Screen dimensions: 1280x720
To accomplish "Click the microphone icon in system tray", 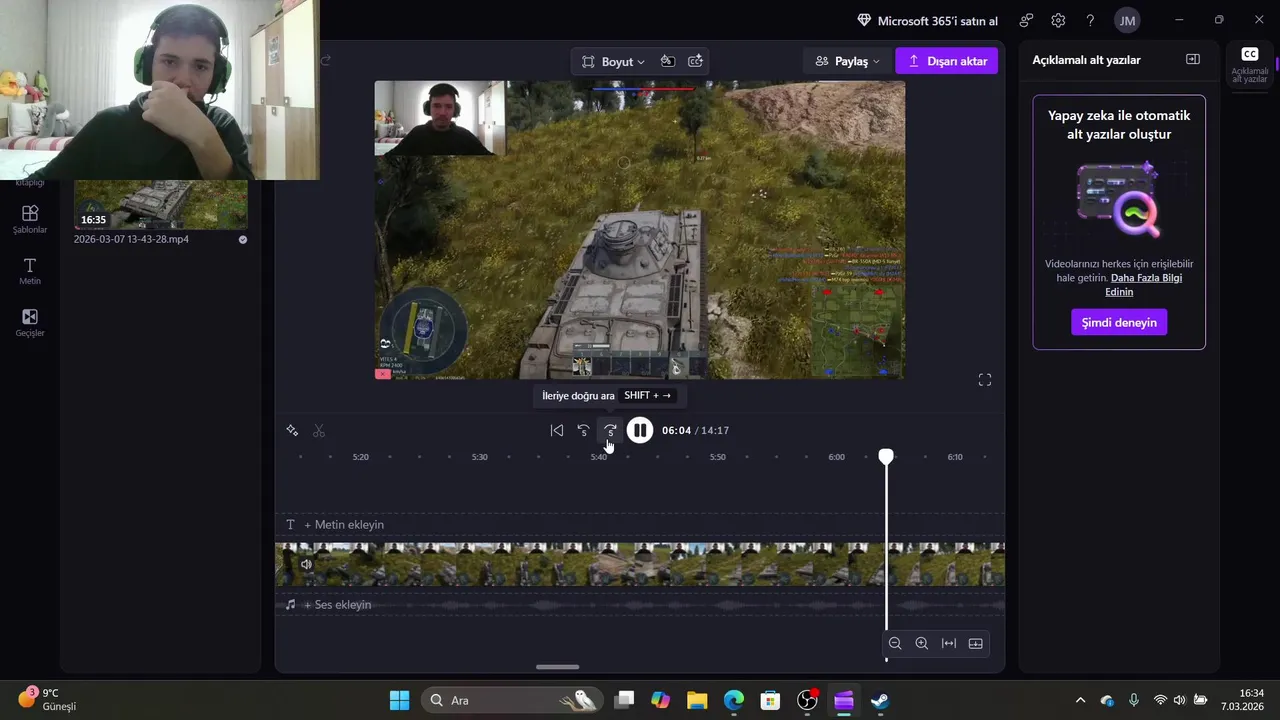I will pos(1134,700).
